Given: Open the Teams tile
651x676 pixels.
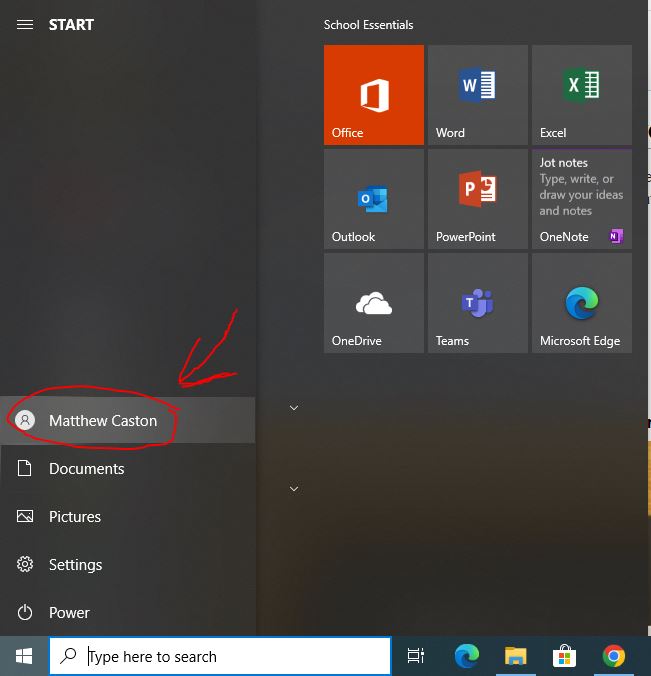Looking at the screenshot, I should (x=478, y=303).
